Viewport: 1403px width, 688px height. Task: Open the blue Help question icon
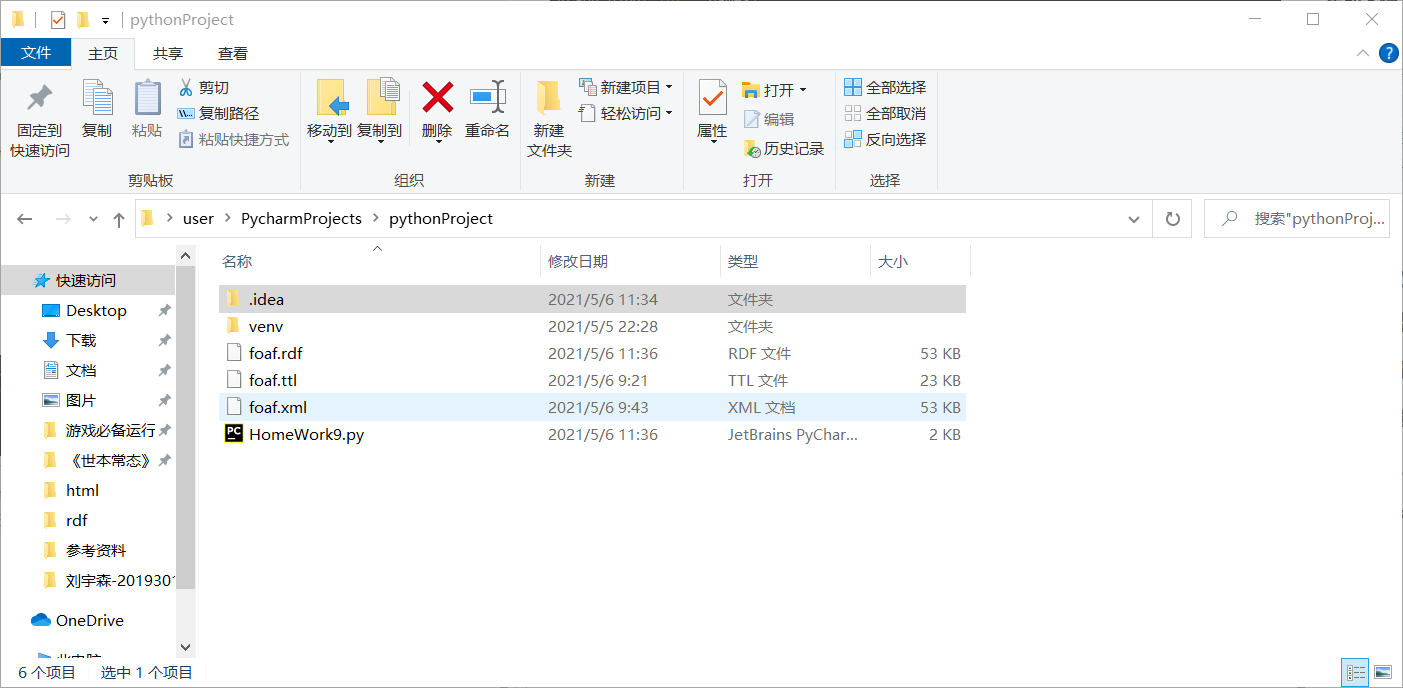[x=1389, y=53]
